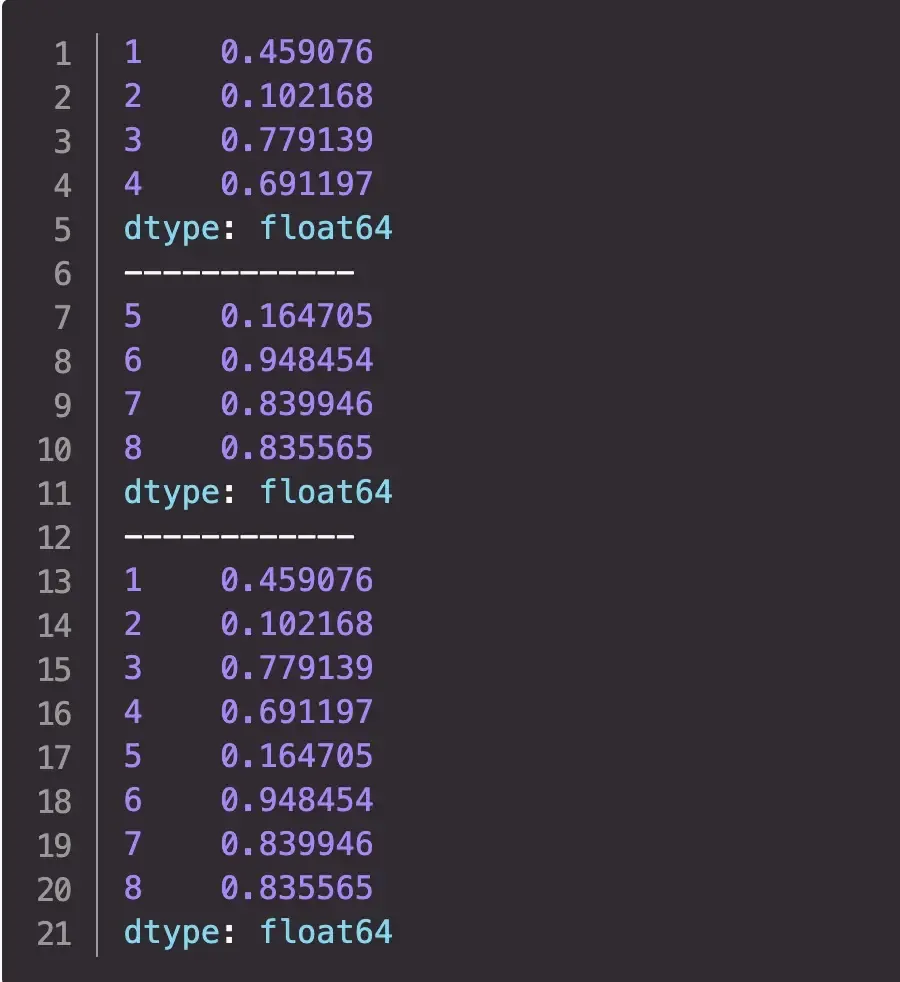The height and width of the screenshot is (982, 900).
Task: Click value 0.835565 on line 10
Action: tap(297, 448)
